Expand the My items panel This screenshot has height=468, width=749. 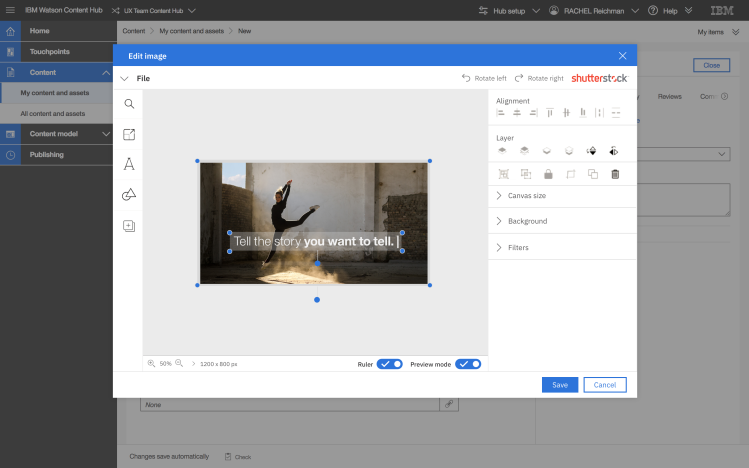coord(736,32)
